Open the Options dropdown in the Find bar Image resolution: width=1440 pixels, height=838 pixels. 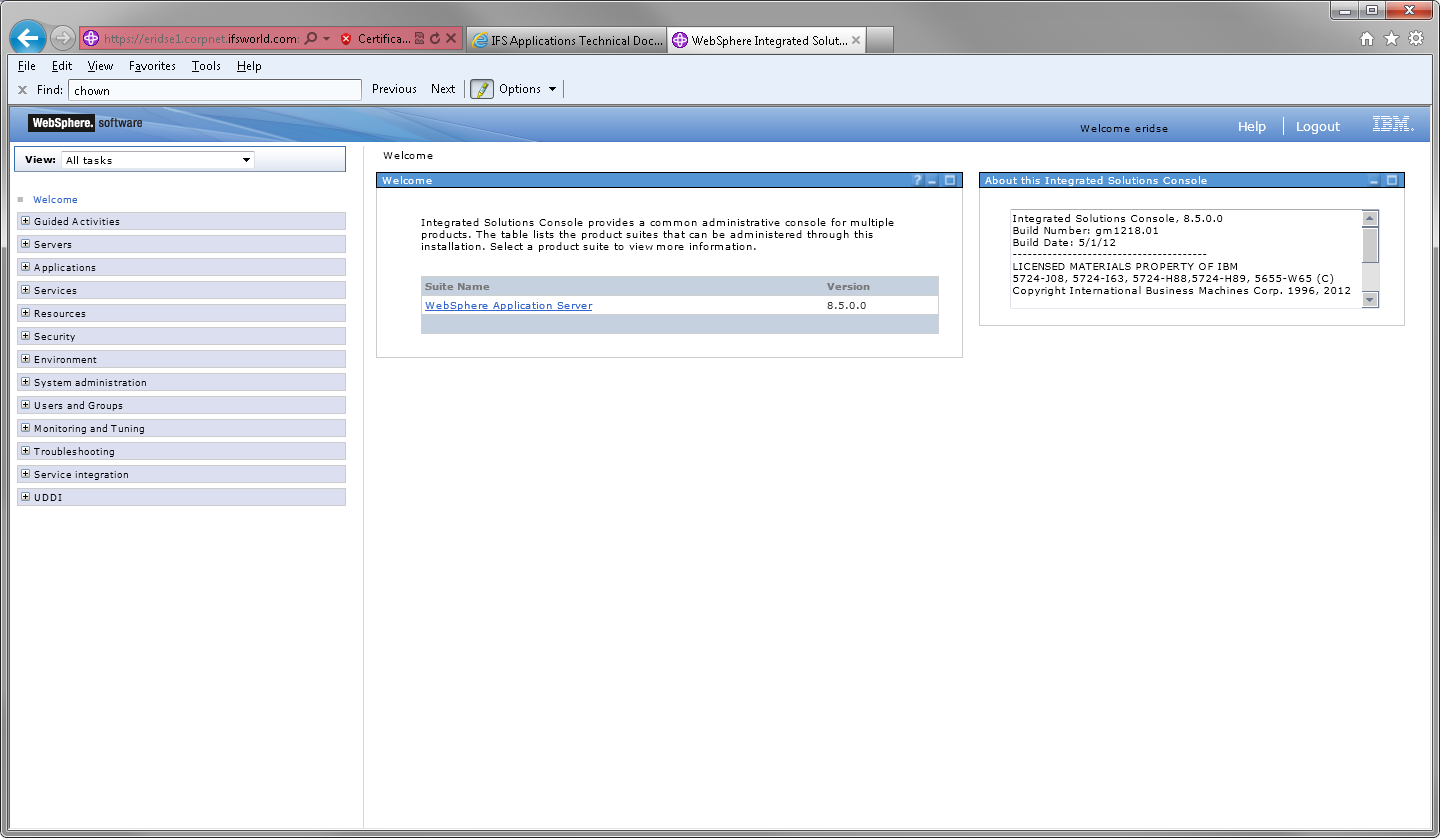pyautogui.click(x=551, y=89)
